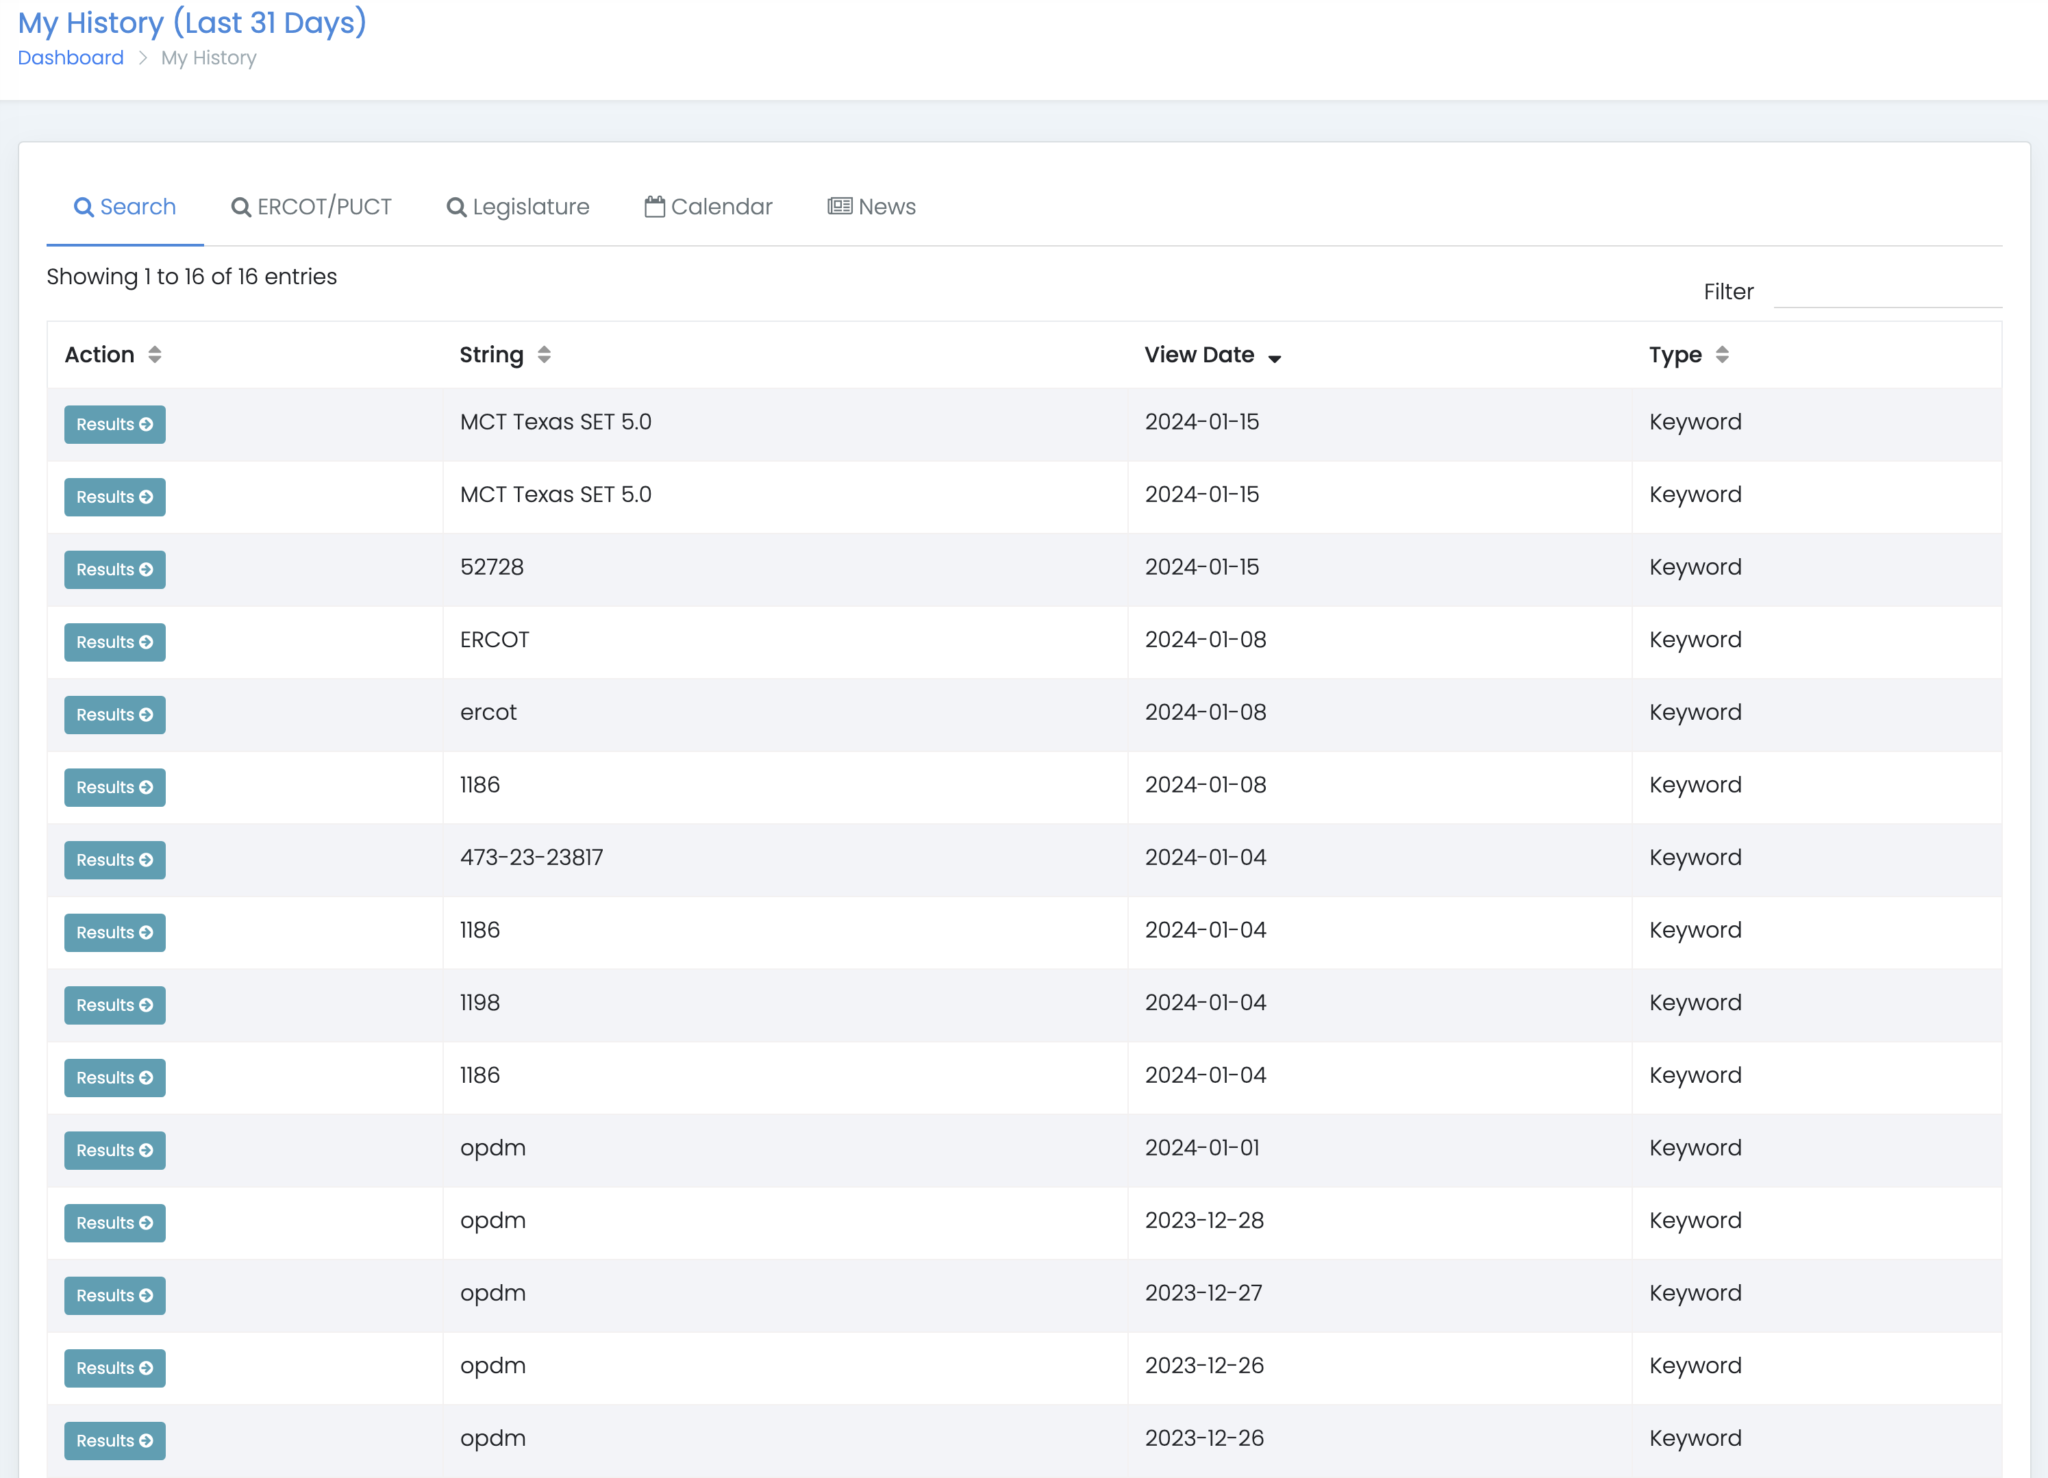Click the Legislature magnifier icon
This screenshot has width=2048, height=1478.
456,207
